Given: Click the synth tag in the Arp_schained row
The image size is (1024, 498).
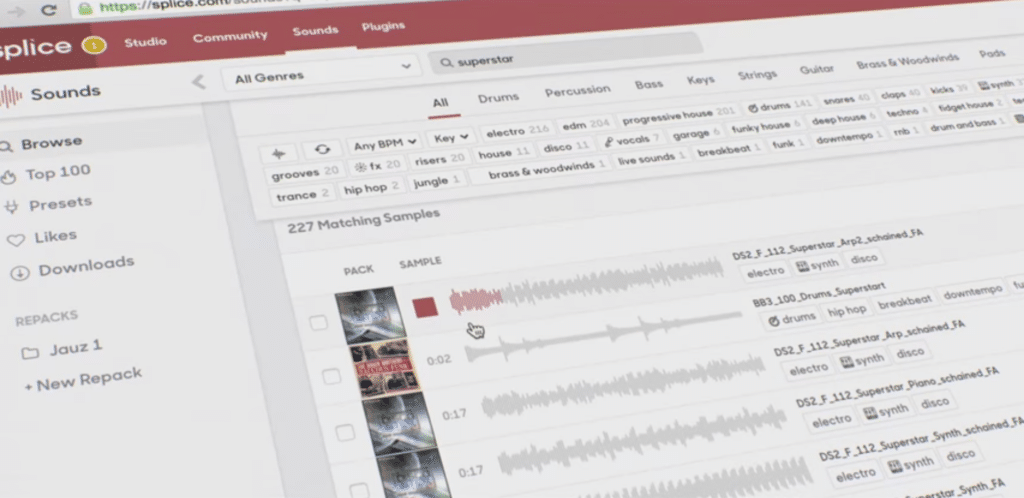Looking at the screenshot, I should pyautogui.click(x=863, y=360).
